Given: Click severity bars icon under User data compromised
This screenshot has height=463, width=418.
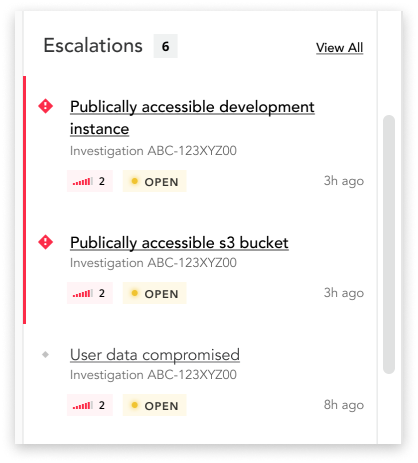Looking at the screenshot, I should click(x=83, y=406).
